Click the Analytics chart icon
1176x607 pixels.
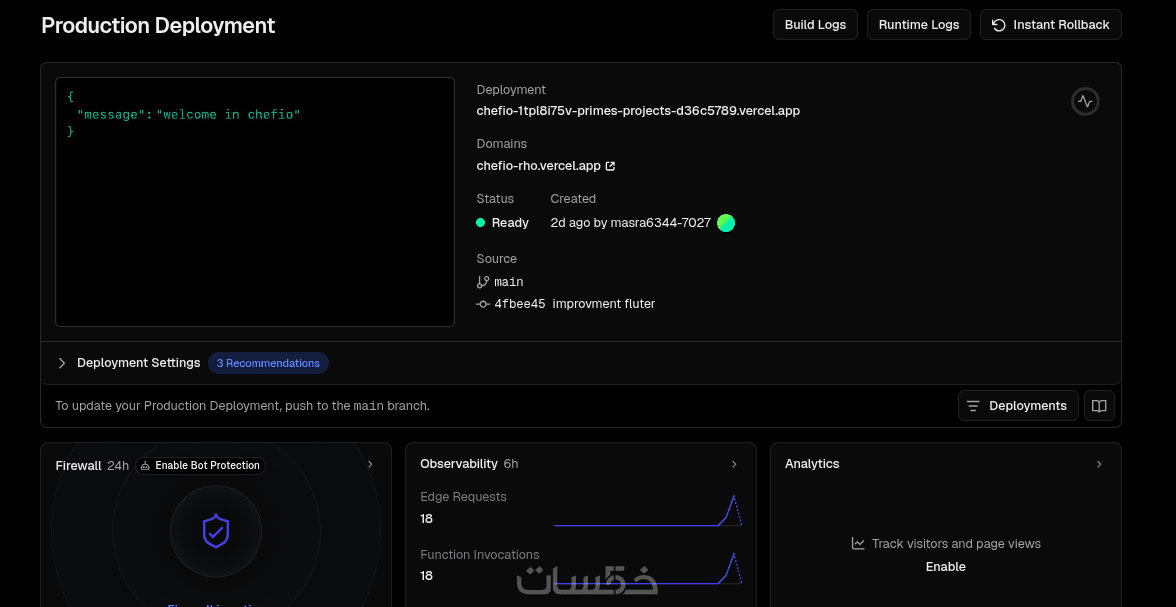(x=858, y=544)
